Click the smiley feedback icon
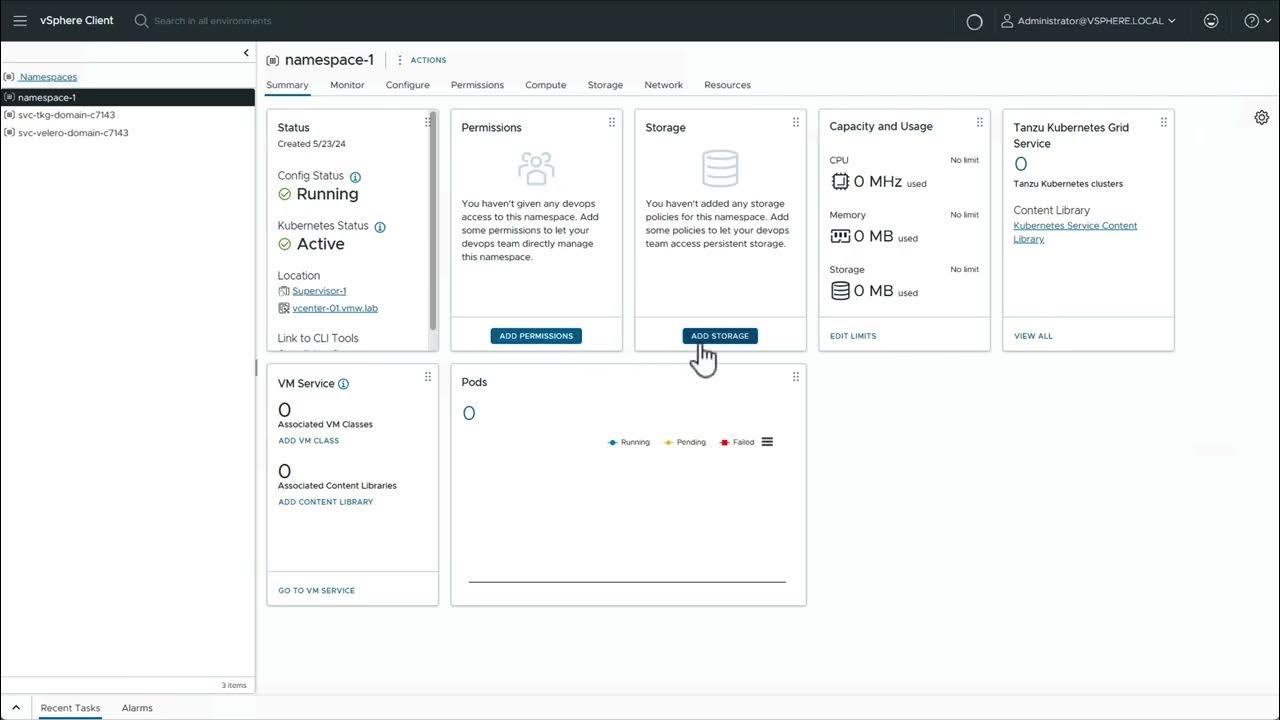Image resolution: width=1280 pixels, height=720 pixels. point(1211,21)
